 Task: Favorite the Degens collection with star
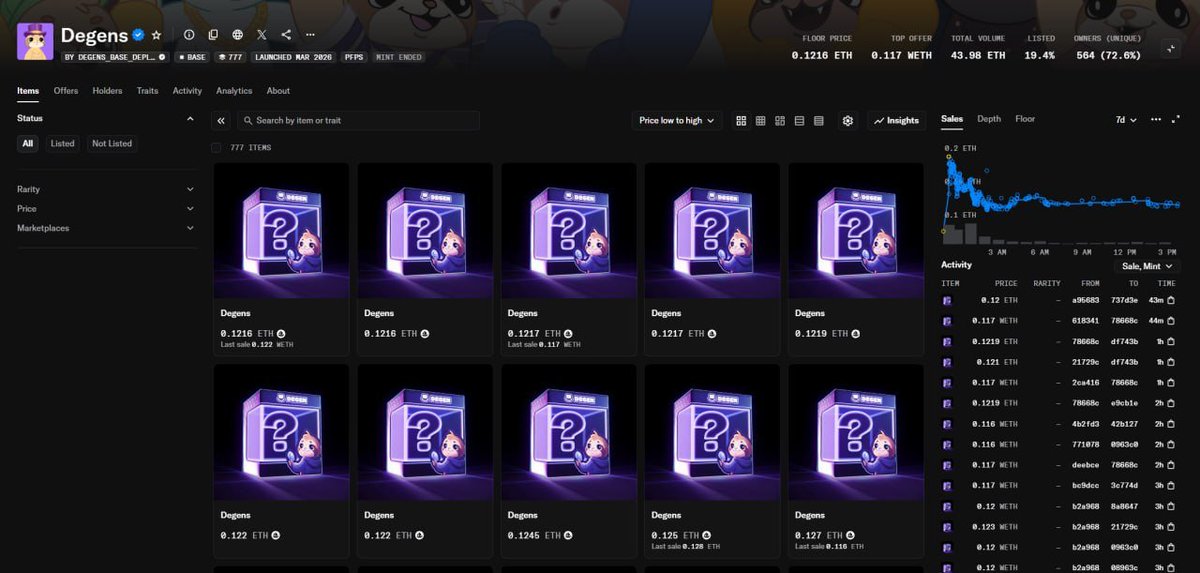(x=156, y=35)
